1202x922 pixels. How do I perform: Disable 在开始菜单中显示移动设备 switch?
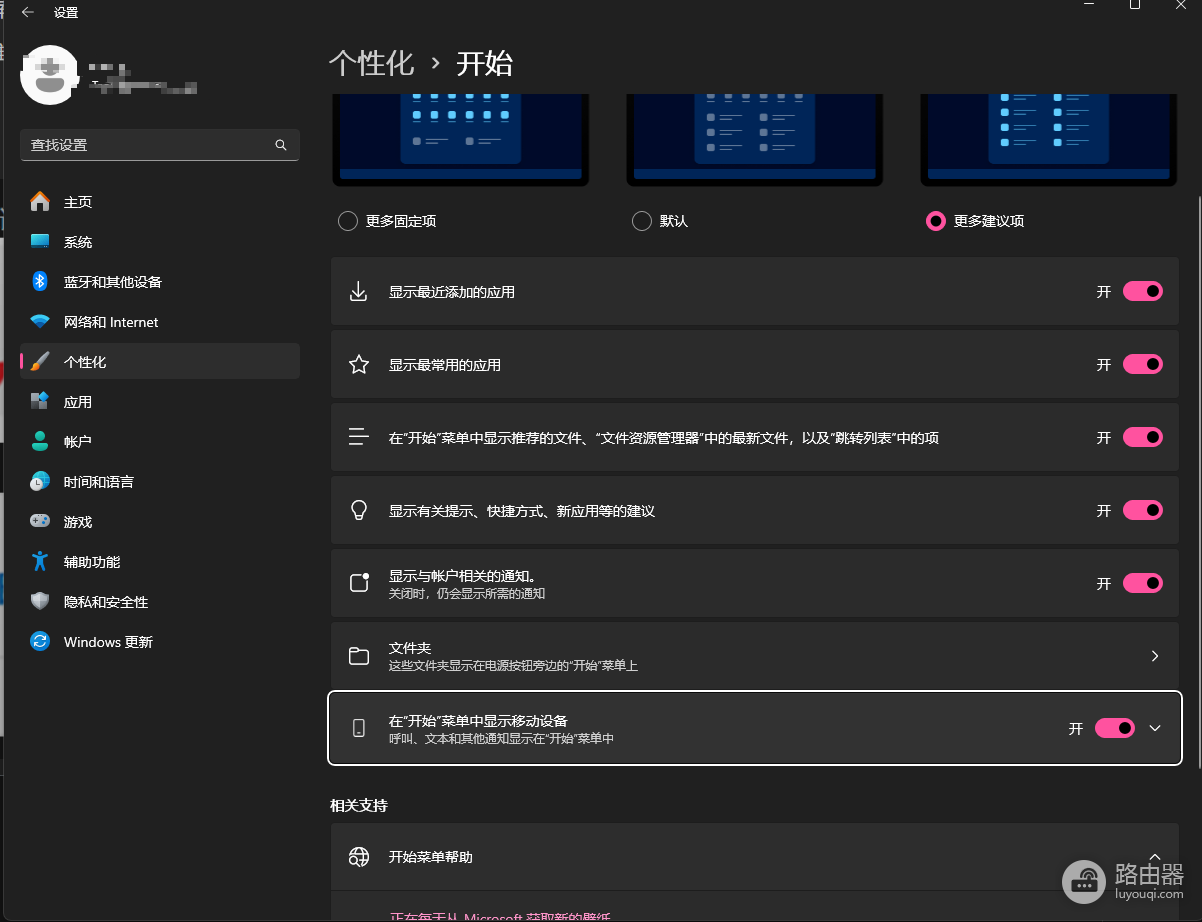[1115, 729]
